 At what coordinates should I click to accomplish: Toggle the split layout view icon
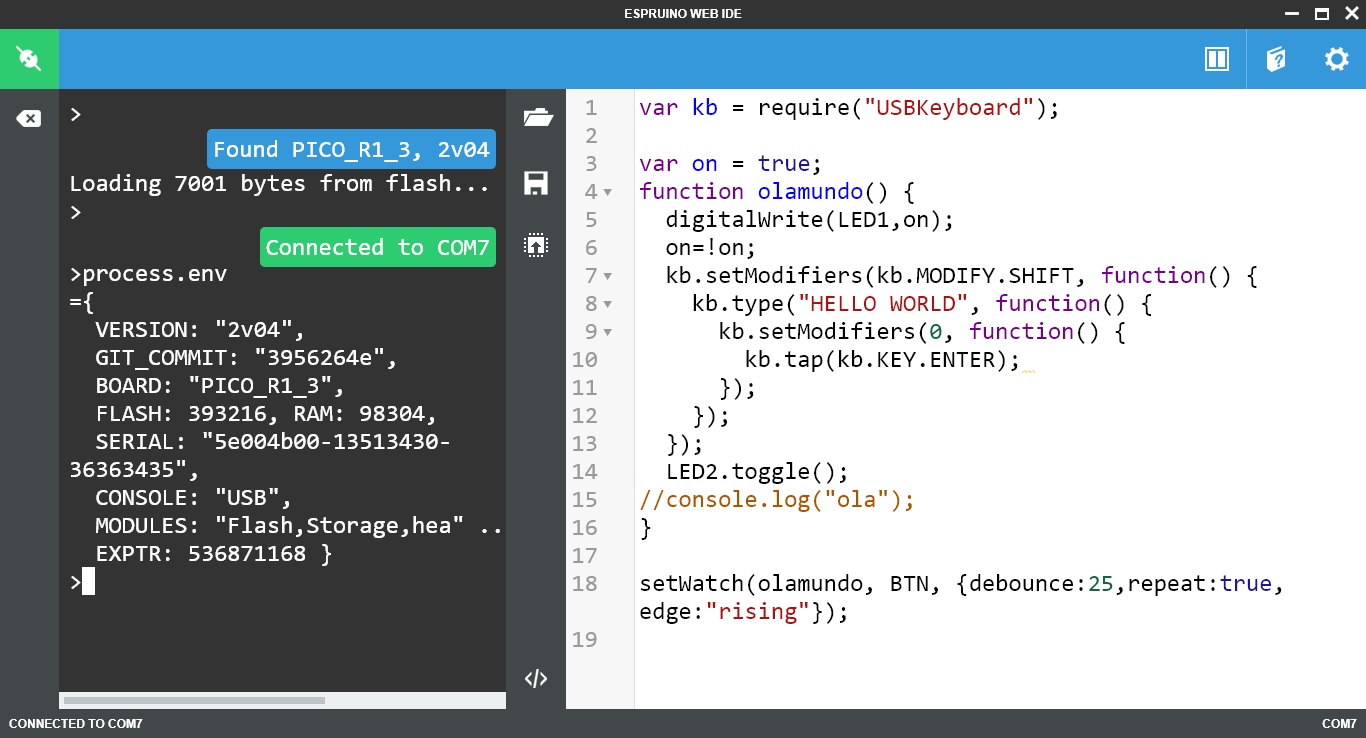click(1216, 59)
